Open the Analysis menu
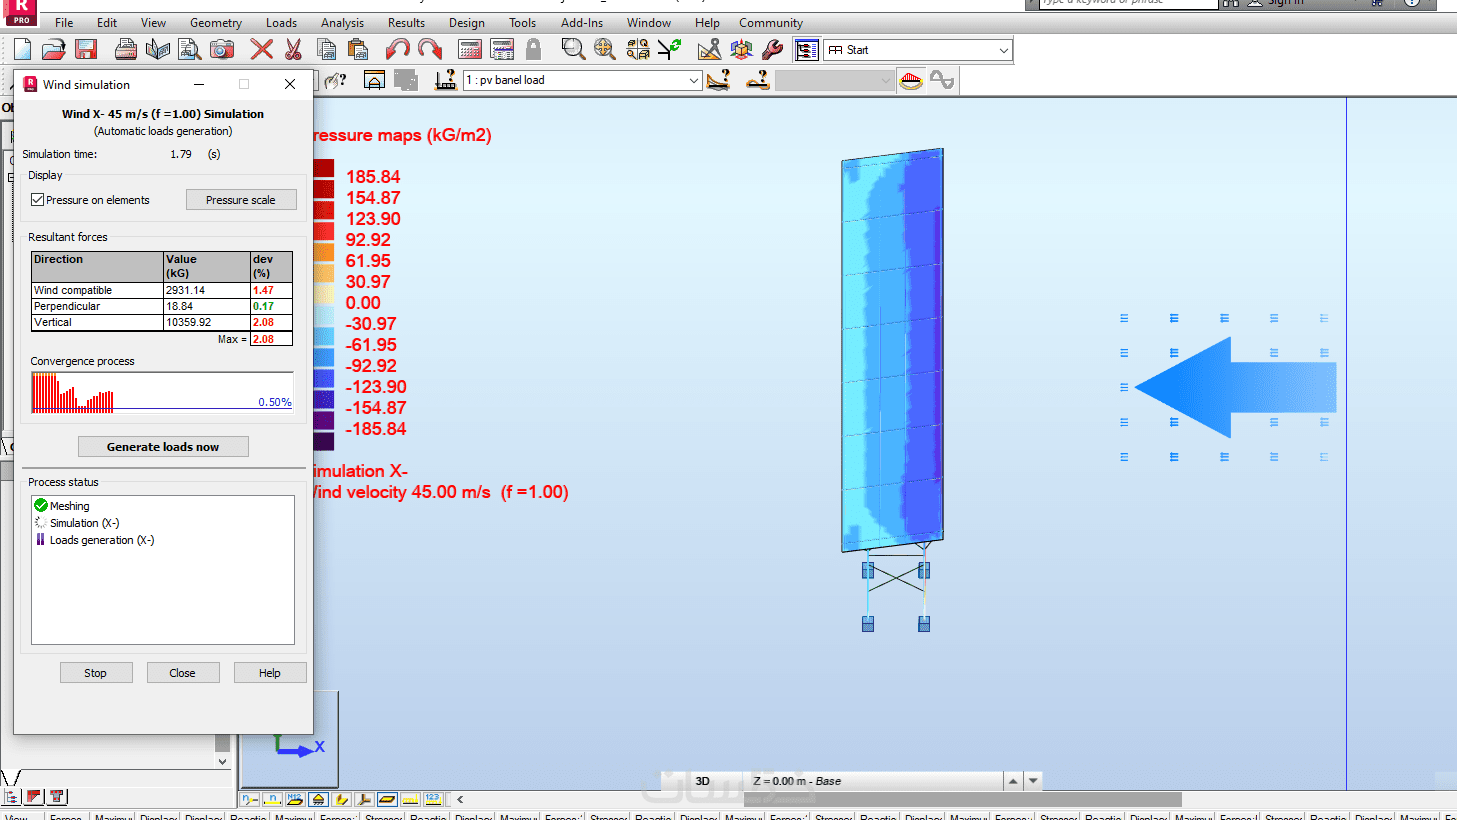The height and width of the screenshot is (820, 1457). pyautogui.click(x=343, y=23)
